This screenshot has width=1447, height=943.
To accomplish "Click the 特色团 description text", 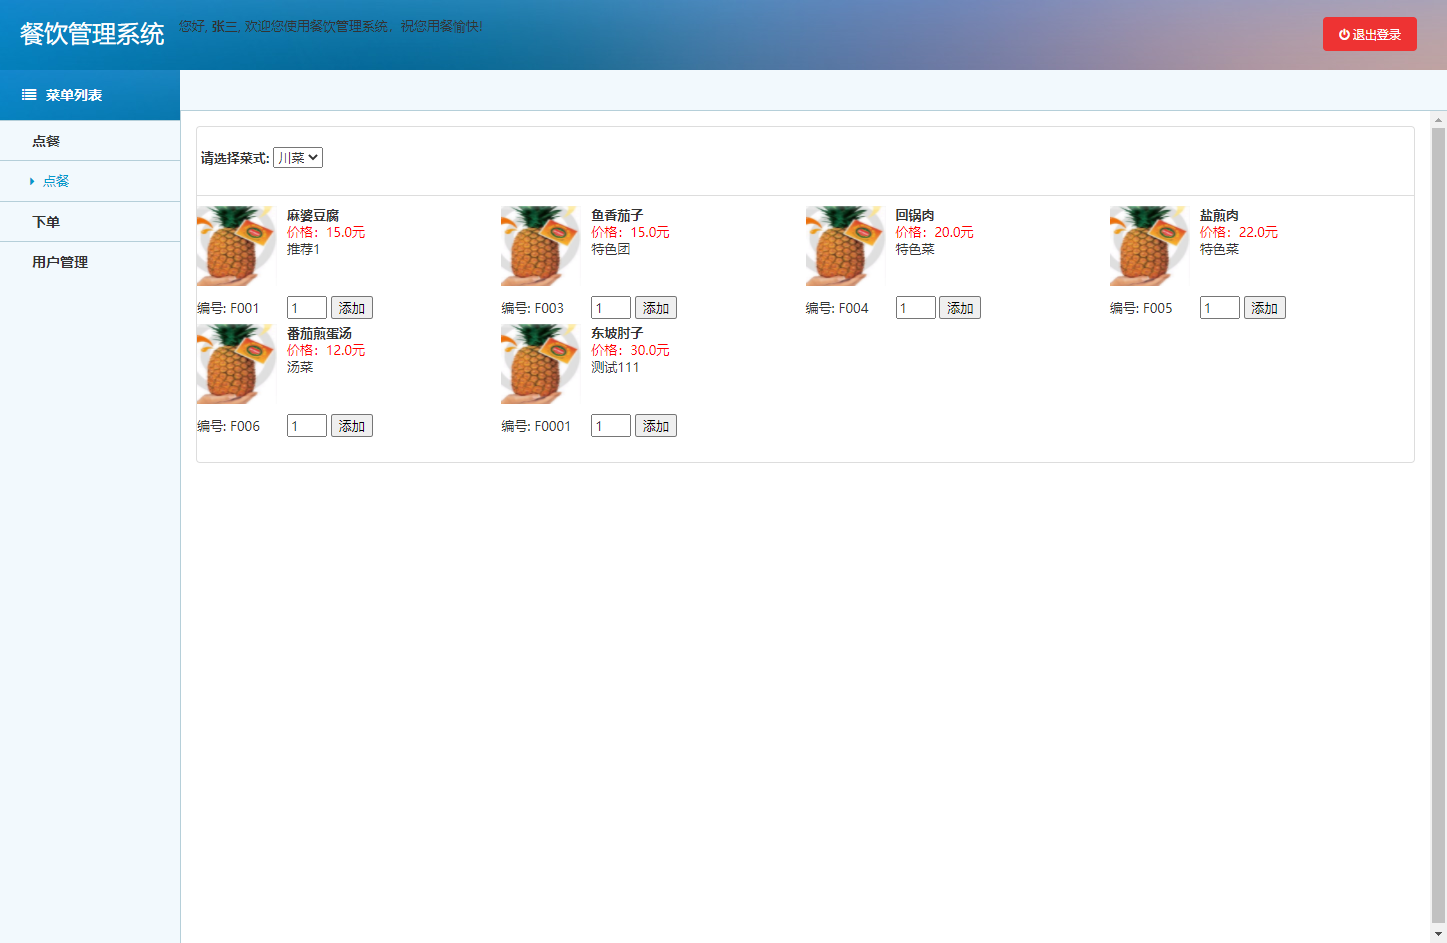I will 611,249.
